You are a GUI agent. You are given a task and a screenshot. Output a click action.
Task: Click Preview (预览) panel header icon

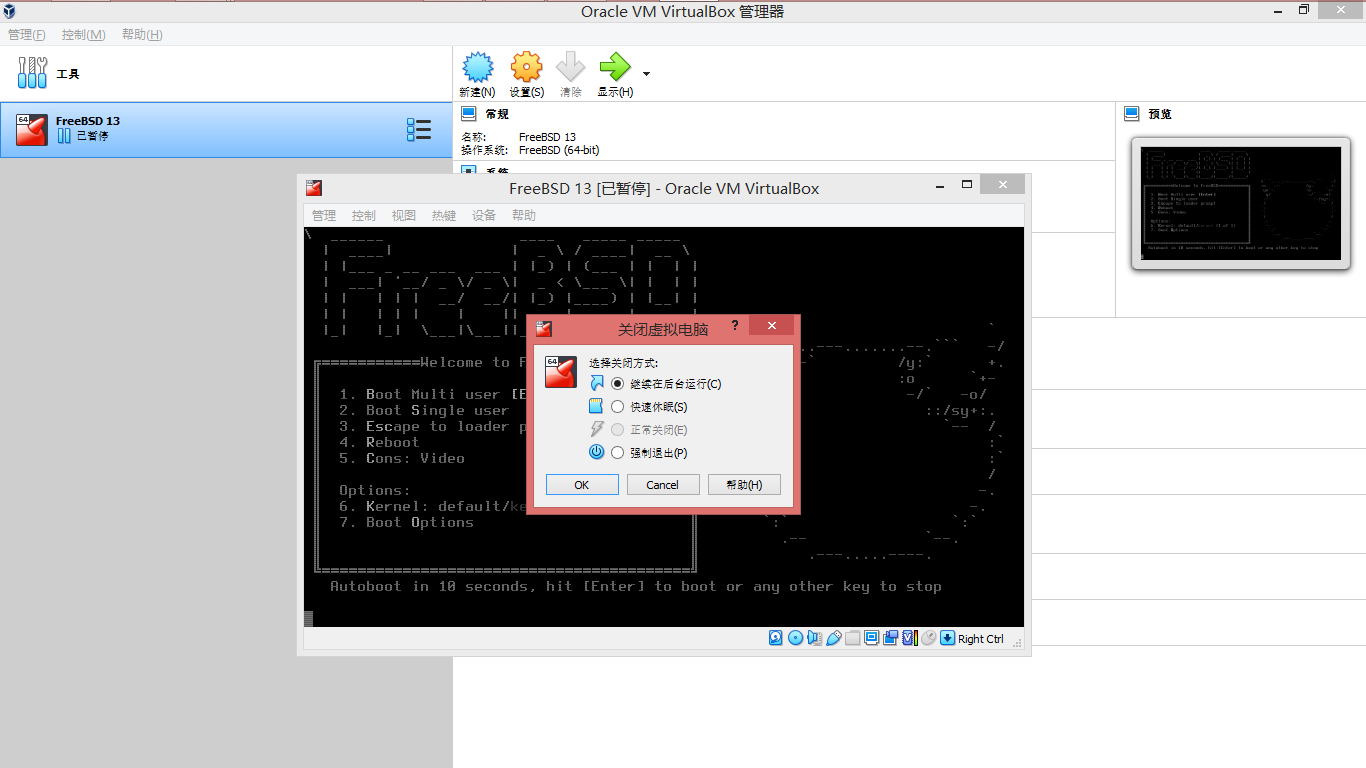1131,114
